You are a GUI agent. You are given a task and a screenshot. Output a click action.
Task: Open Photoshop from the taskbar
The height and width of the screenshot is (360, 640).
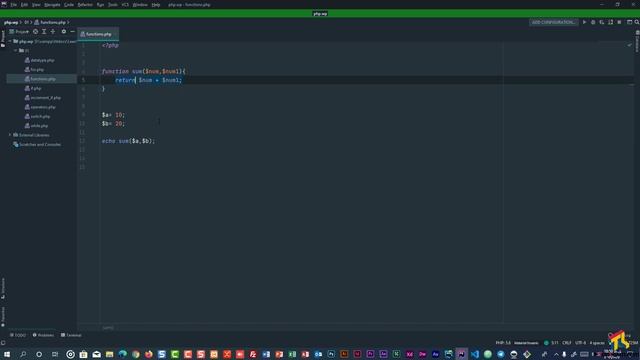(331, 354)
